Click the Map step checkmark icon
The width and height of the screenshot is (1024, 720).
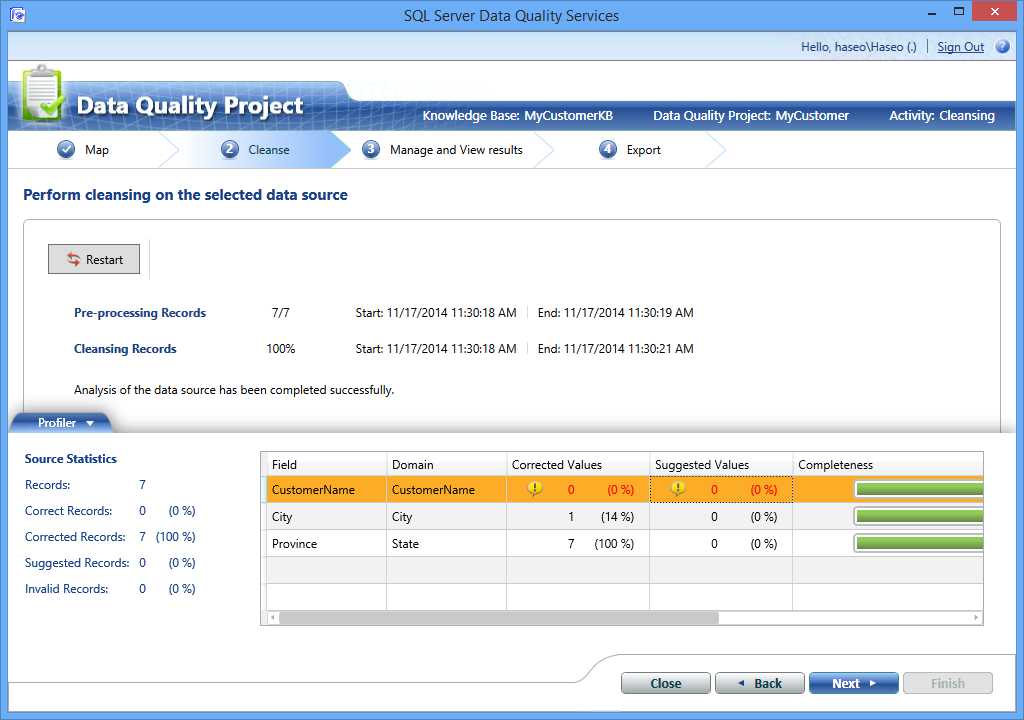click(x=66, y=150)
